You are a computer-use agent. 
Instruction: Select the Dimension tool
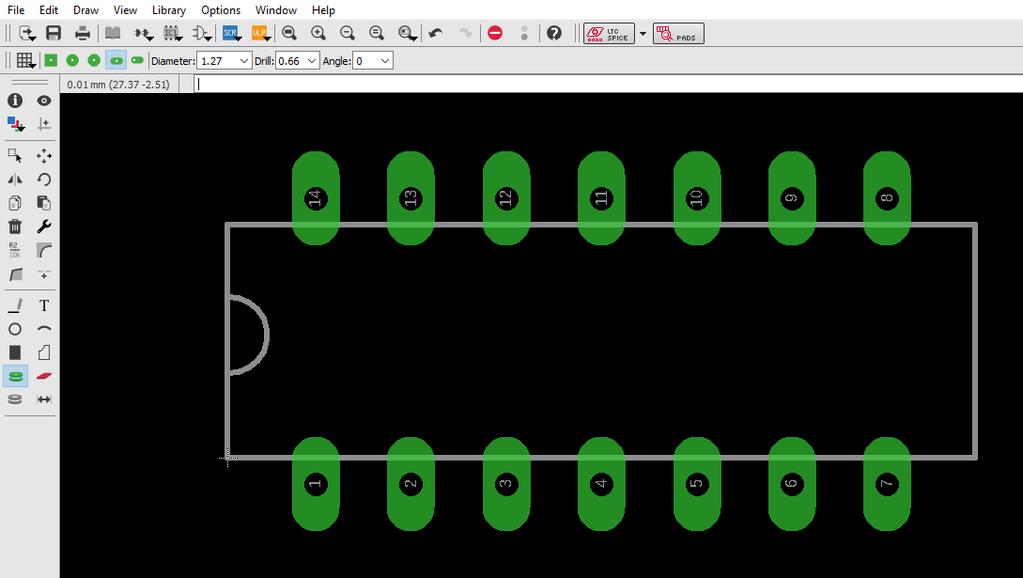[44, 399]
